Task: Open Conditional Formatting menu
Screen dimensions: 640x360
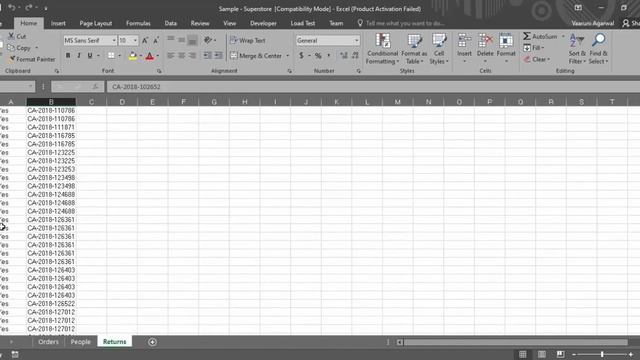Action: tap(382, 49)
